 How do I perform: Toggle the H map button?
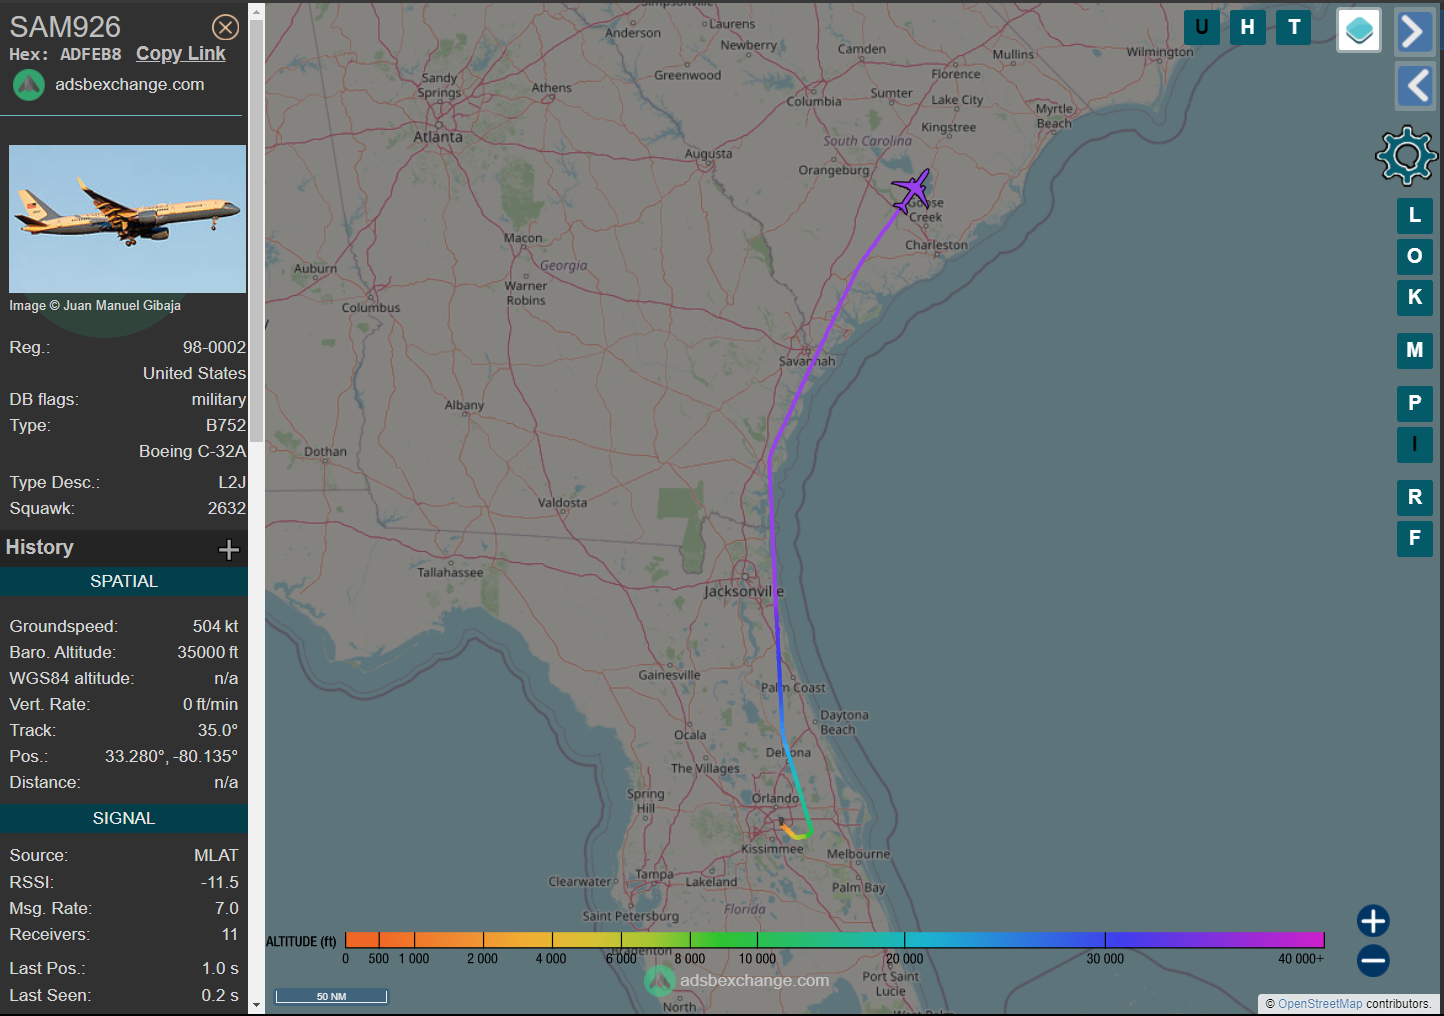(1247, 27)
